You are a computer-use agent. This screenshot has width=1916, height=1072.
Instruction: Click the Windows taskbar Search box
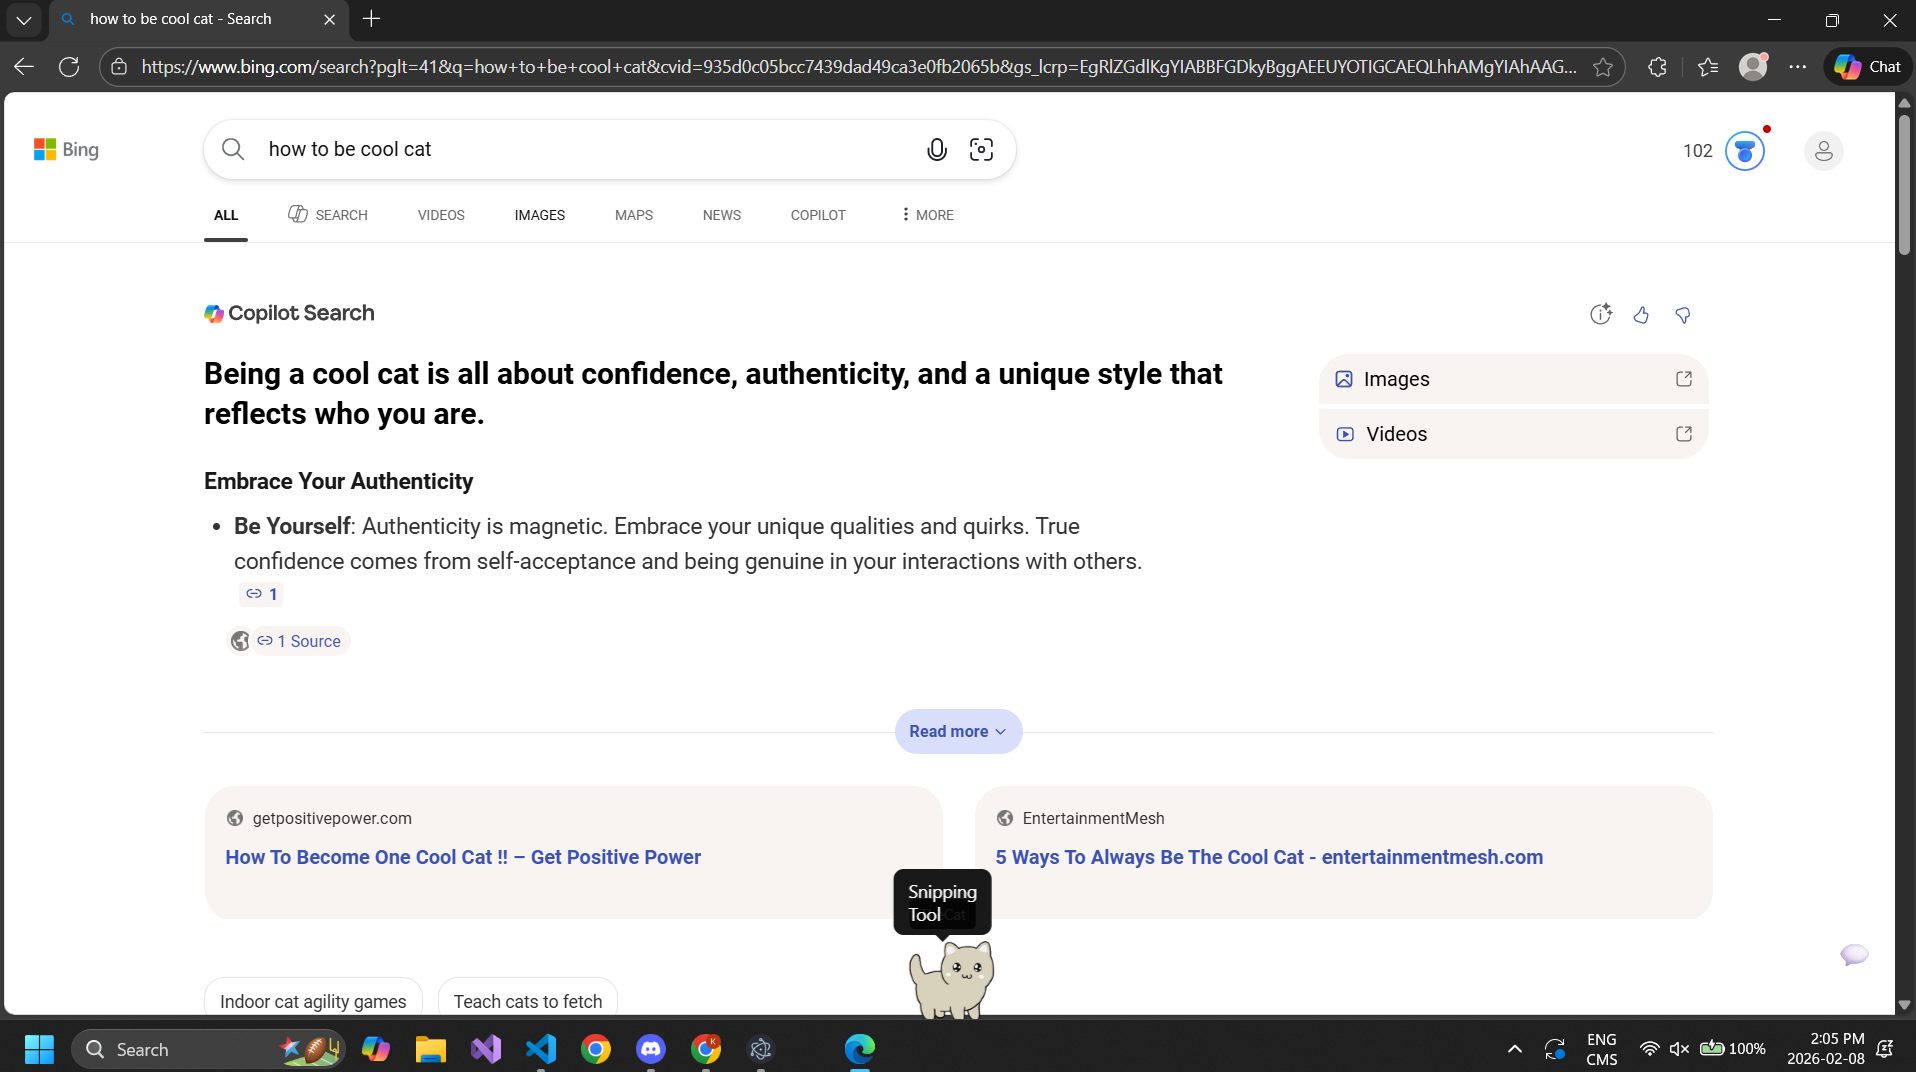coord(208,1049)
